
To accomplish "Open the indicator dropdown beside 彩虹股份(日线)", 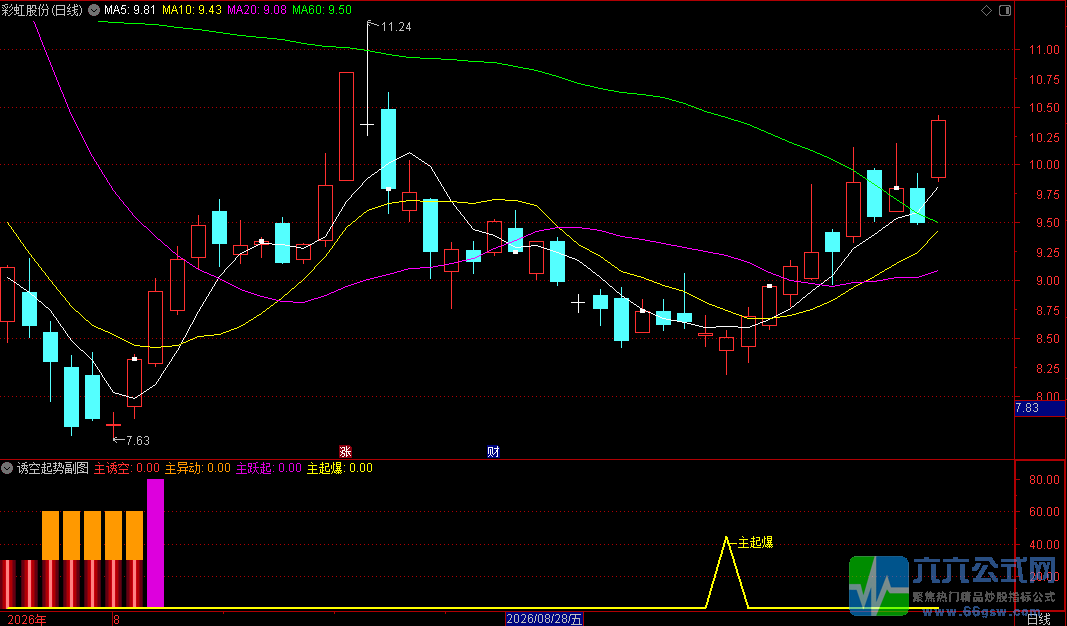I will tap(93, 10).
